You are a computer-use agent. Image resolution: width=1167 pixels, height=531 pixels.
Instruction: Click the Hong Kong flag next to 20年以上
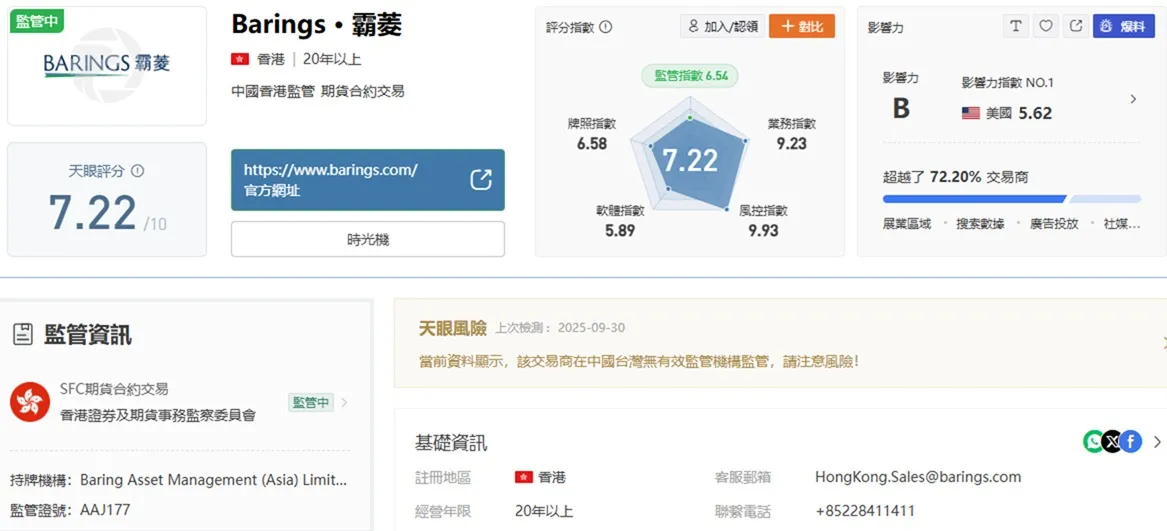(240, 60)
